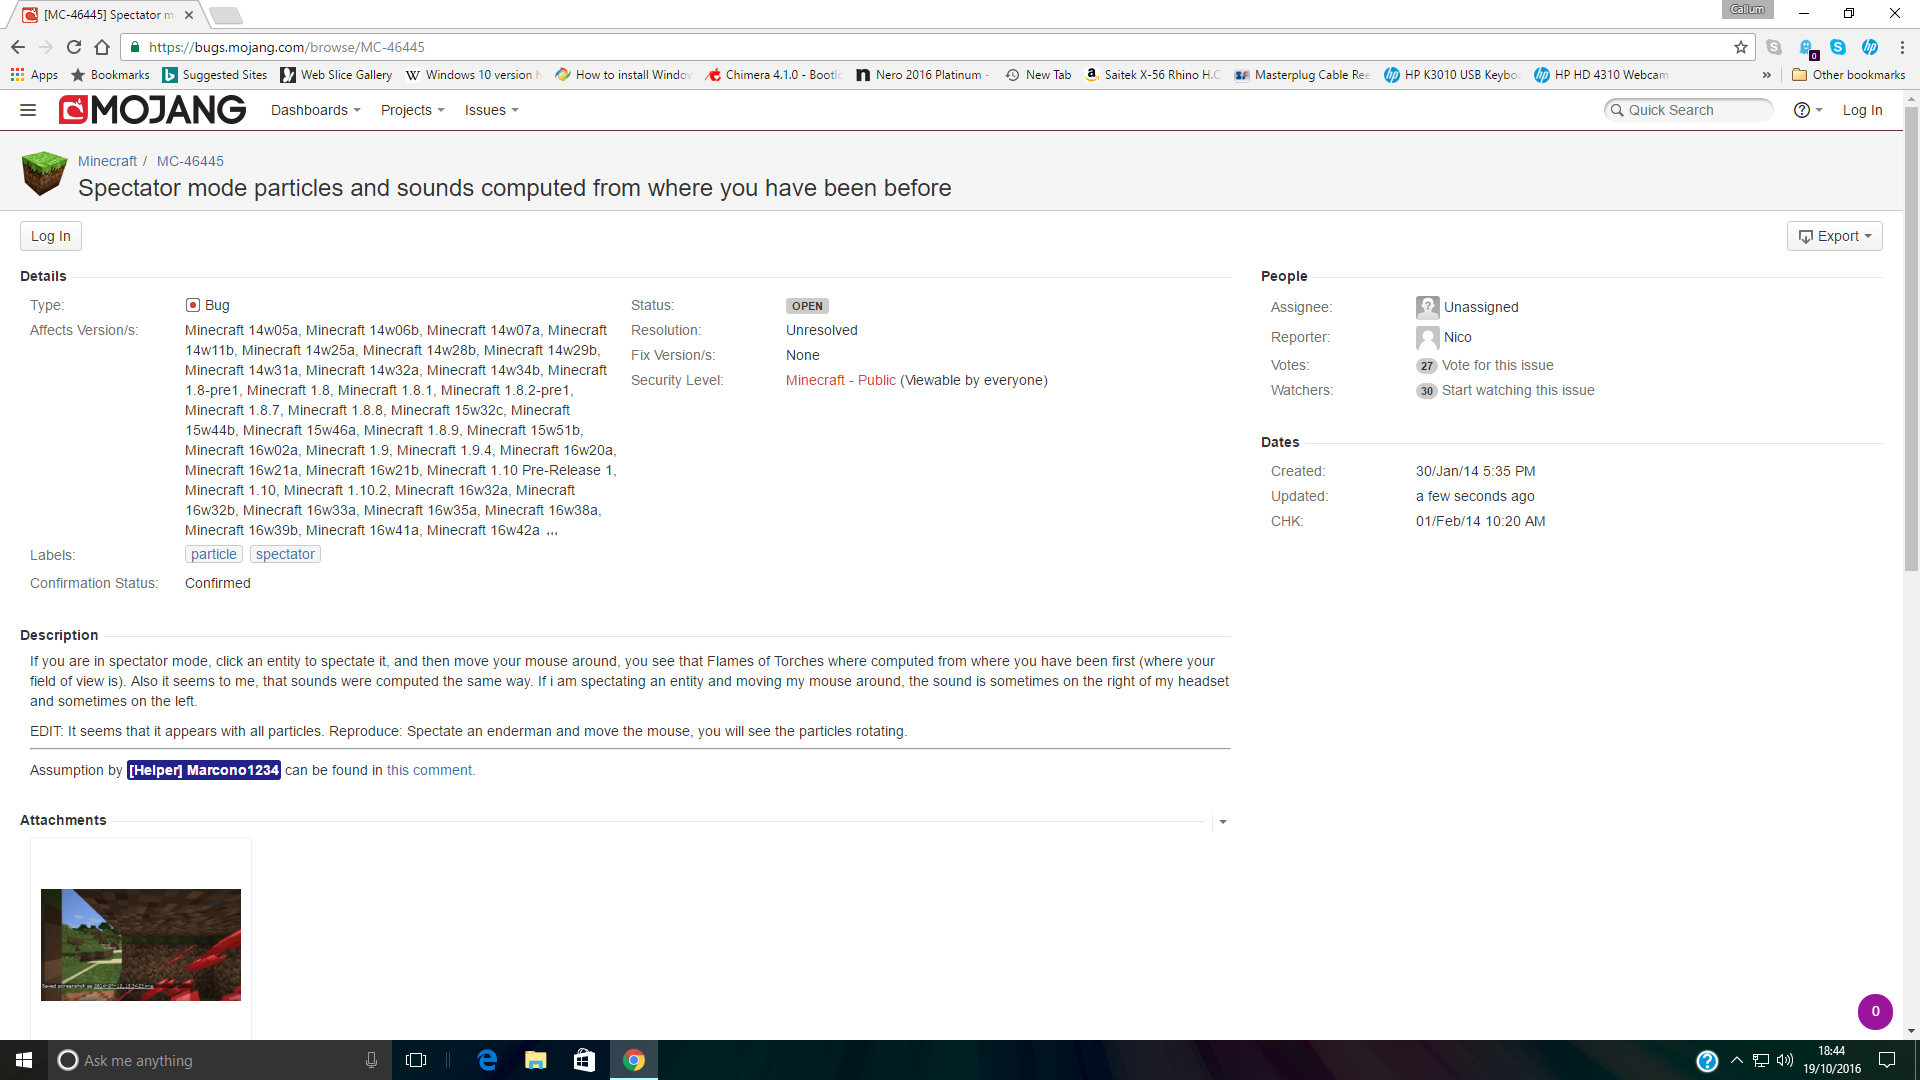The image size is (1920, 1080).
Task: Click the purple feedback bubble icon
Action: point(1875,1011)
